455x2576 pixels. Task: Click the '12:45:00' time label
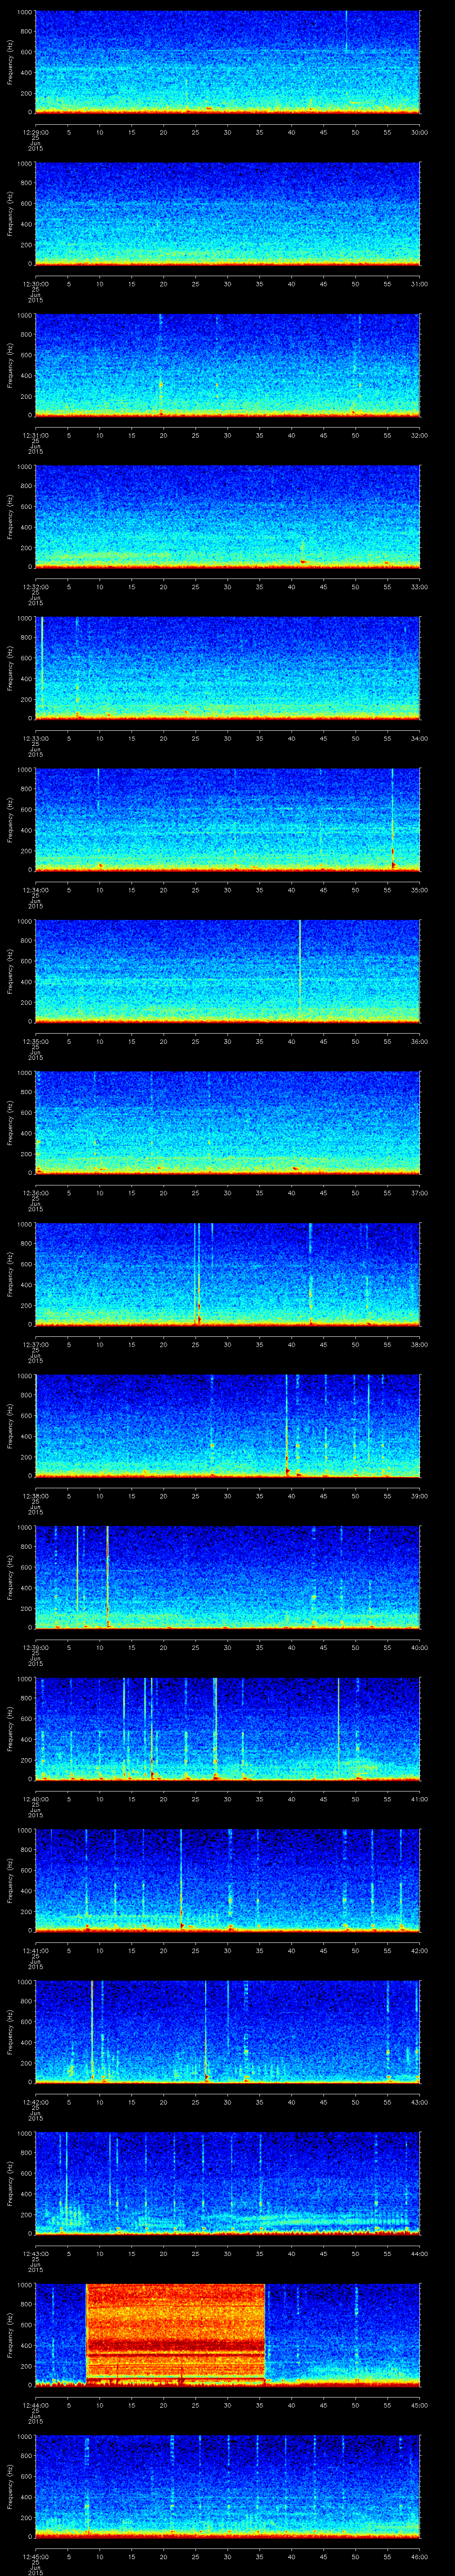click(36, 2557)
